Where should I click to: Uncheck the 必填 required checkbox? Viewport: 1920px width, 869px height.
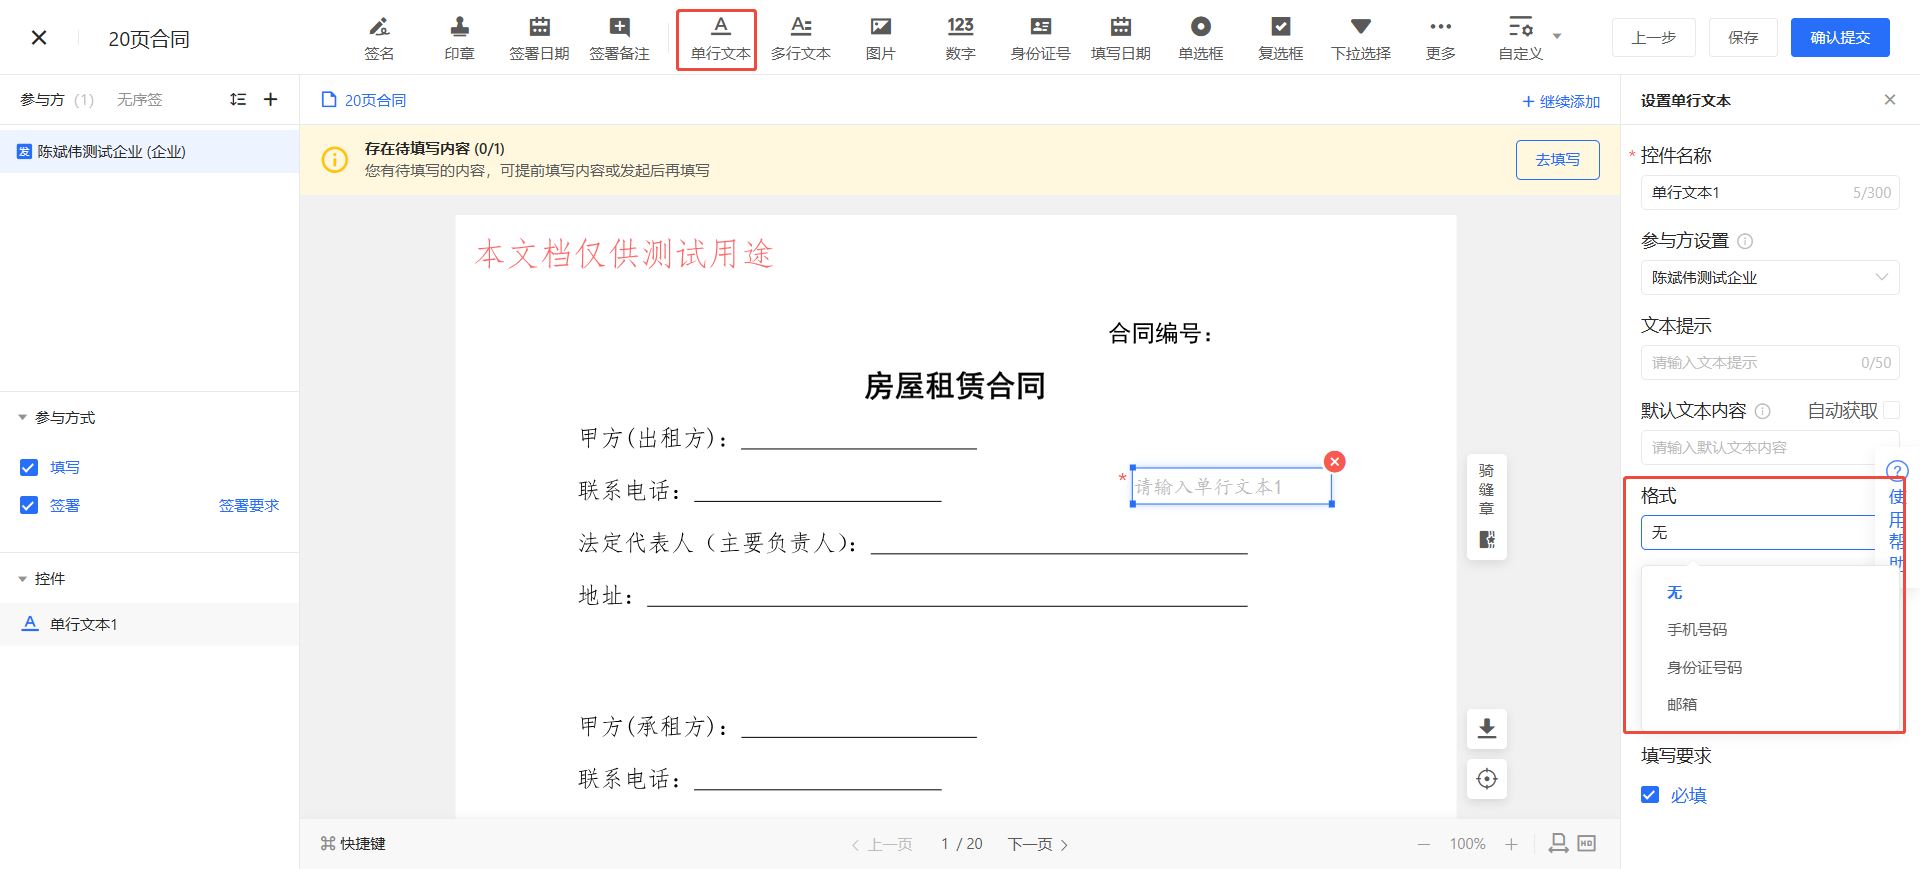(1650, 795)
